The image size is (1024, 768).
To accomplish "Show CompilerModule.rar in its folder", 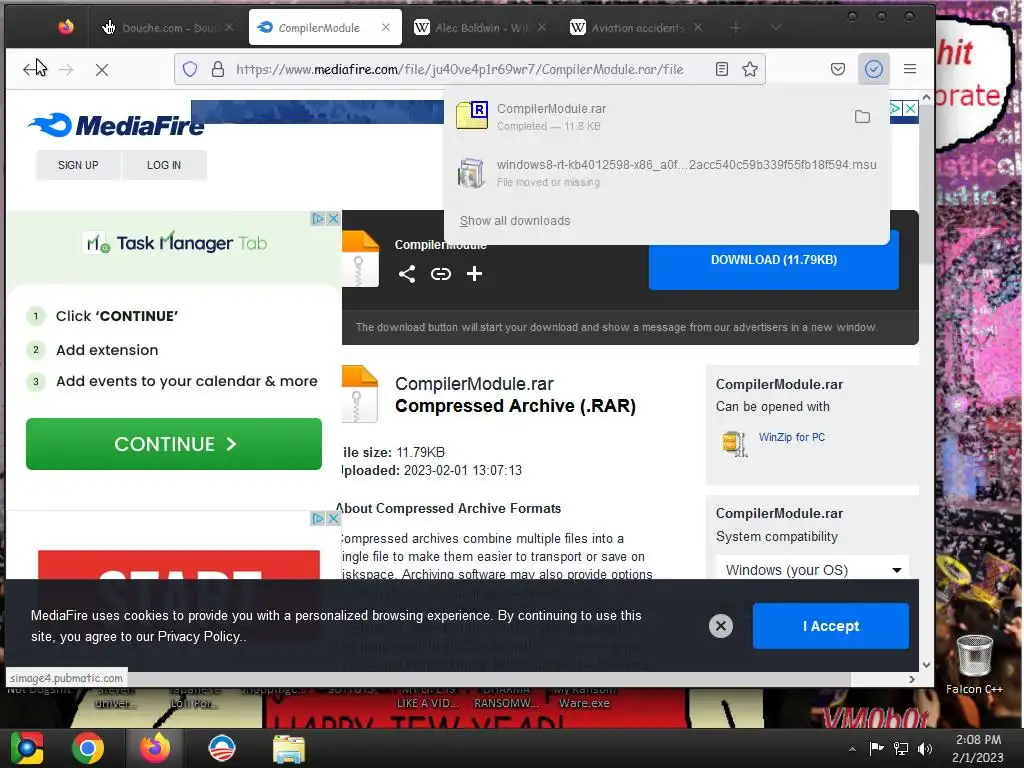I will [862, 117].
